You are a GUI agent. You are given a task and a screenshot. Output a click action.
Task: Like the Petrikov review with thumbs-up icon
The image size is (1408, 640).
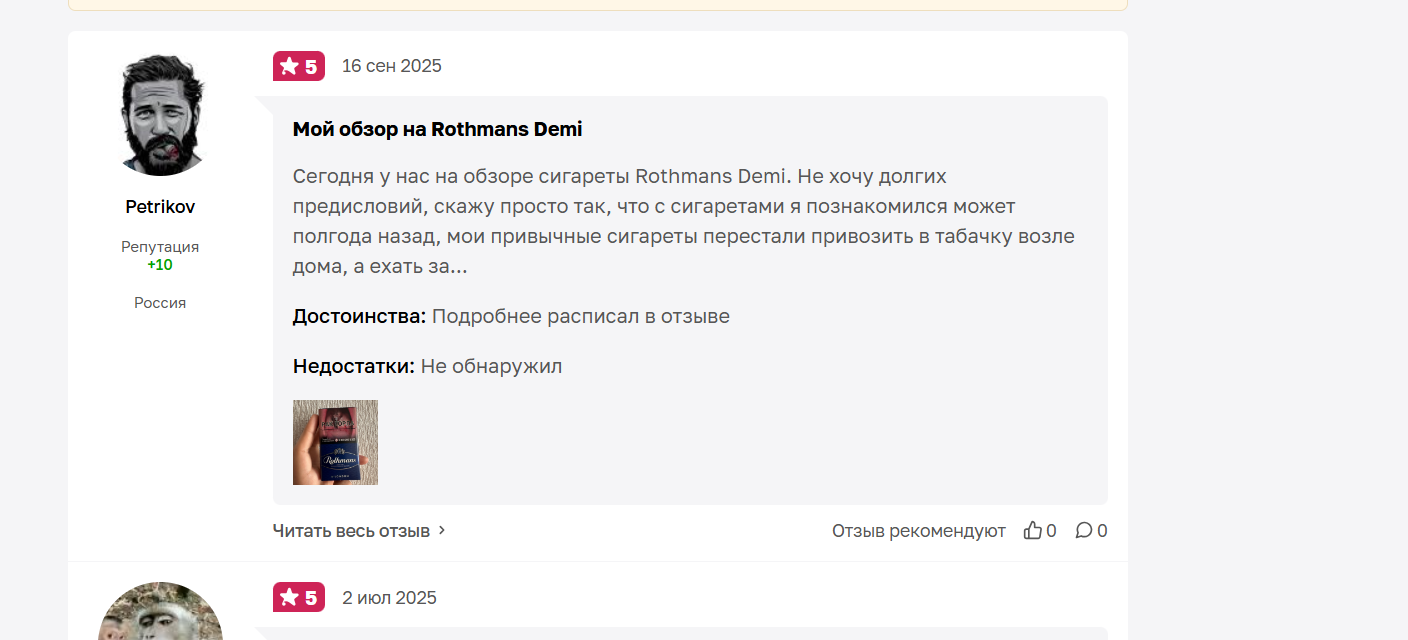1033,531
